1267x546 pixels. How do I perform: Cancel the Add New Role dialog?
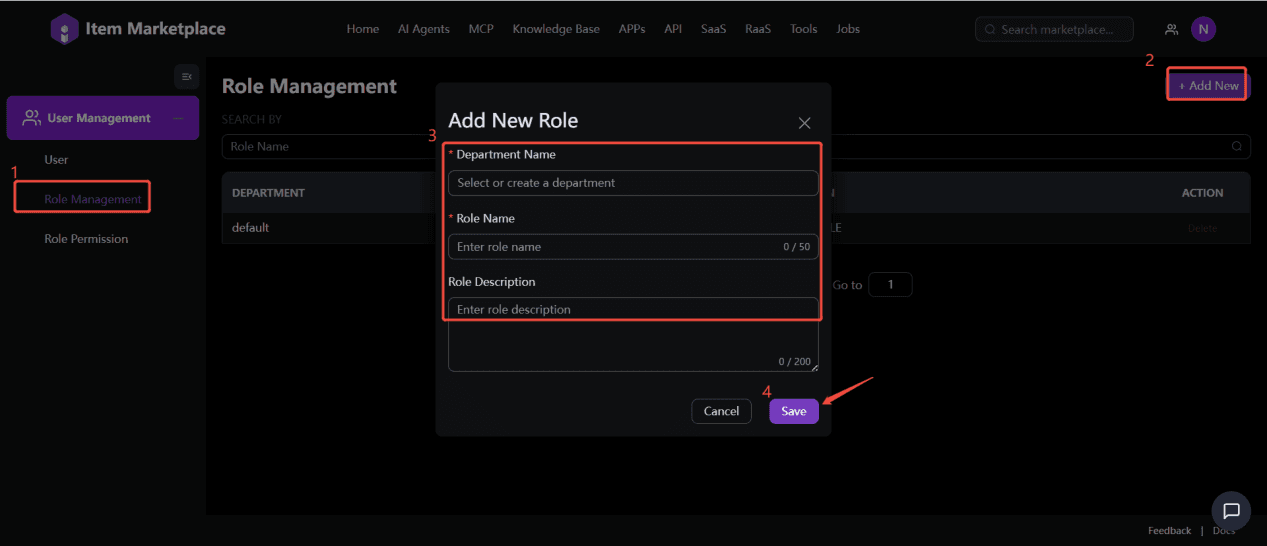[x=721, y=411]
